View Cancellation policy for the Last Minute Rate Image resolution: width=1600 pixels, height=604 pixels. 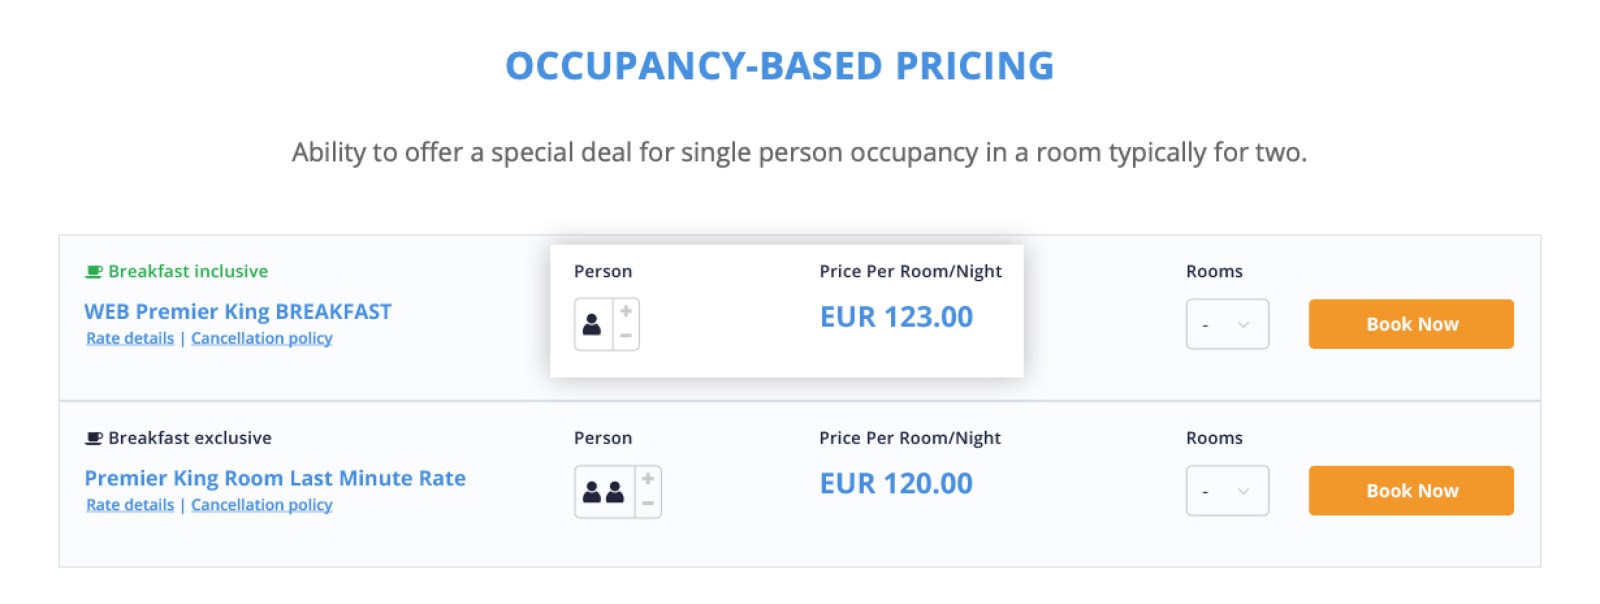pyautogui.click(x=262, y=505)
